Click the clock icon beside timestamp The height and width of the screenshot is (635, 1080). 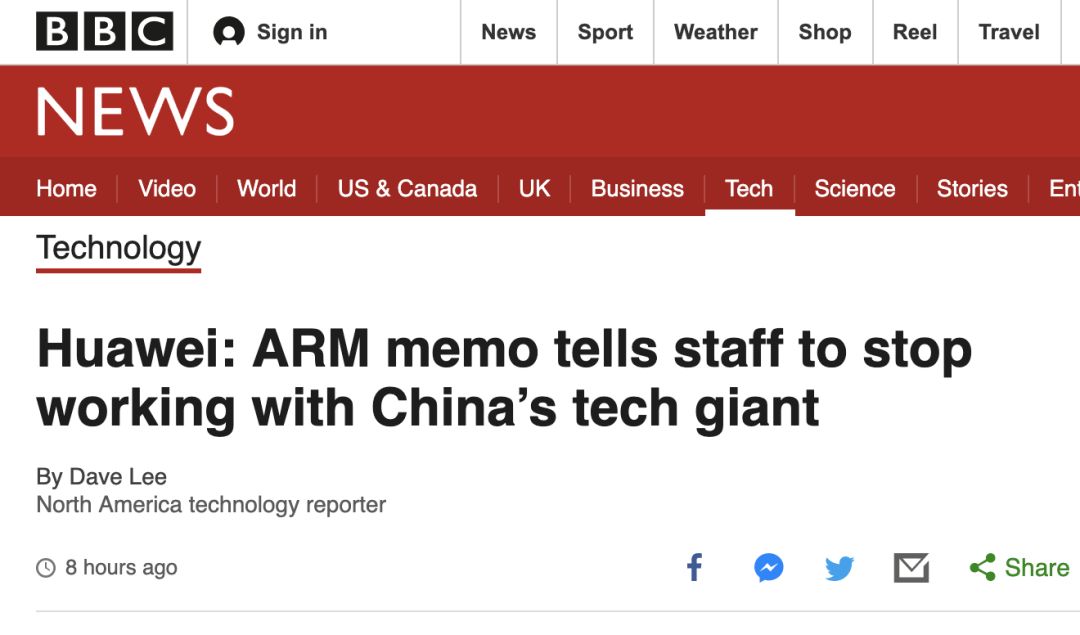click(45, 568)
